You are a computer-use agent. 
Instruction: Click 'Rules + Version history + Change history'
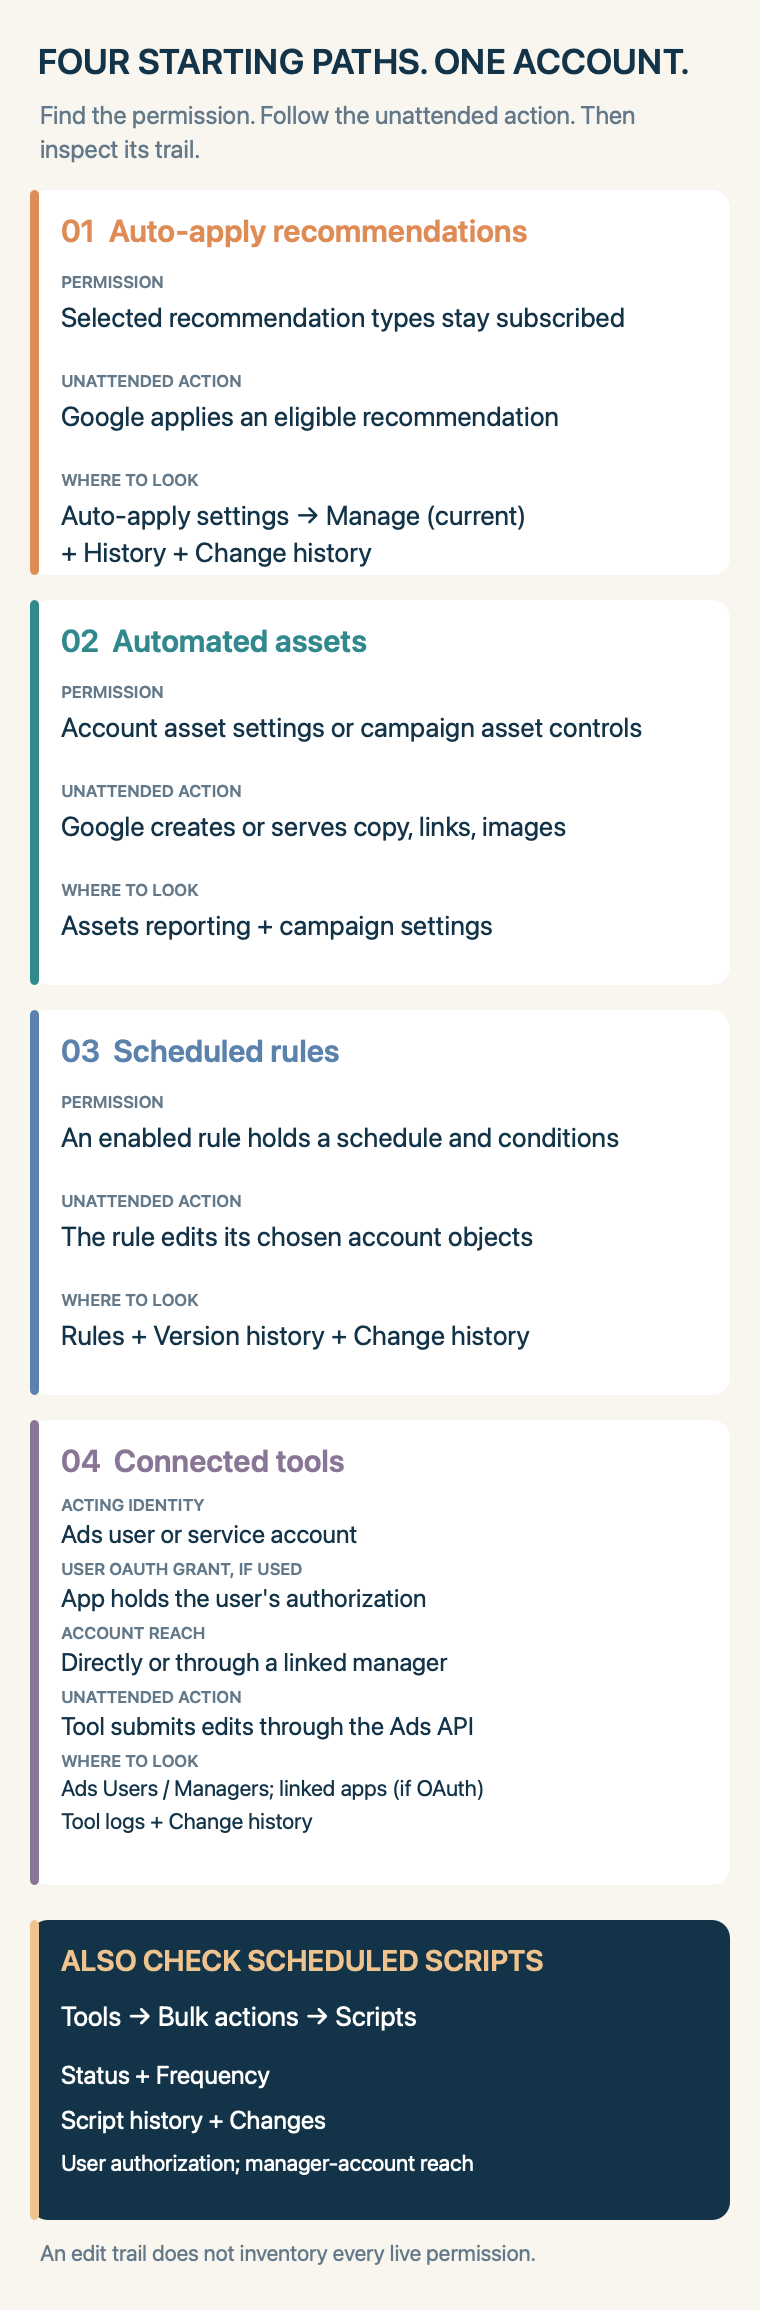tap(295, 1336)
